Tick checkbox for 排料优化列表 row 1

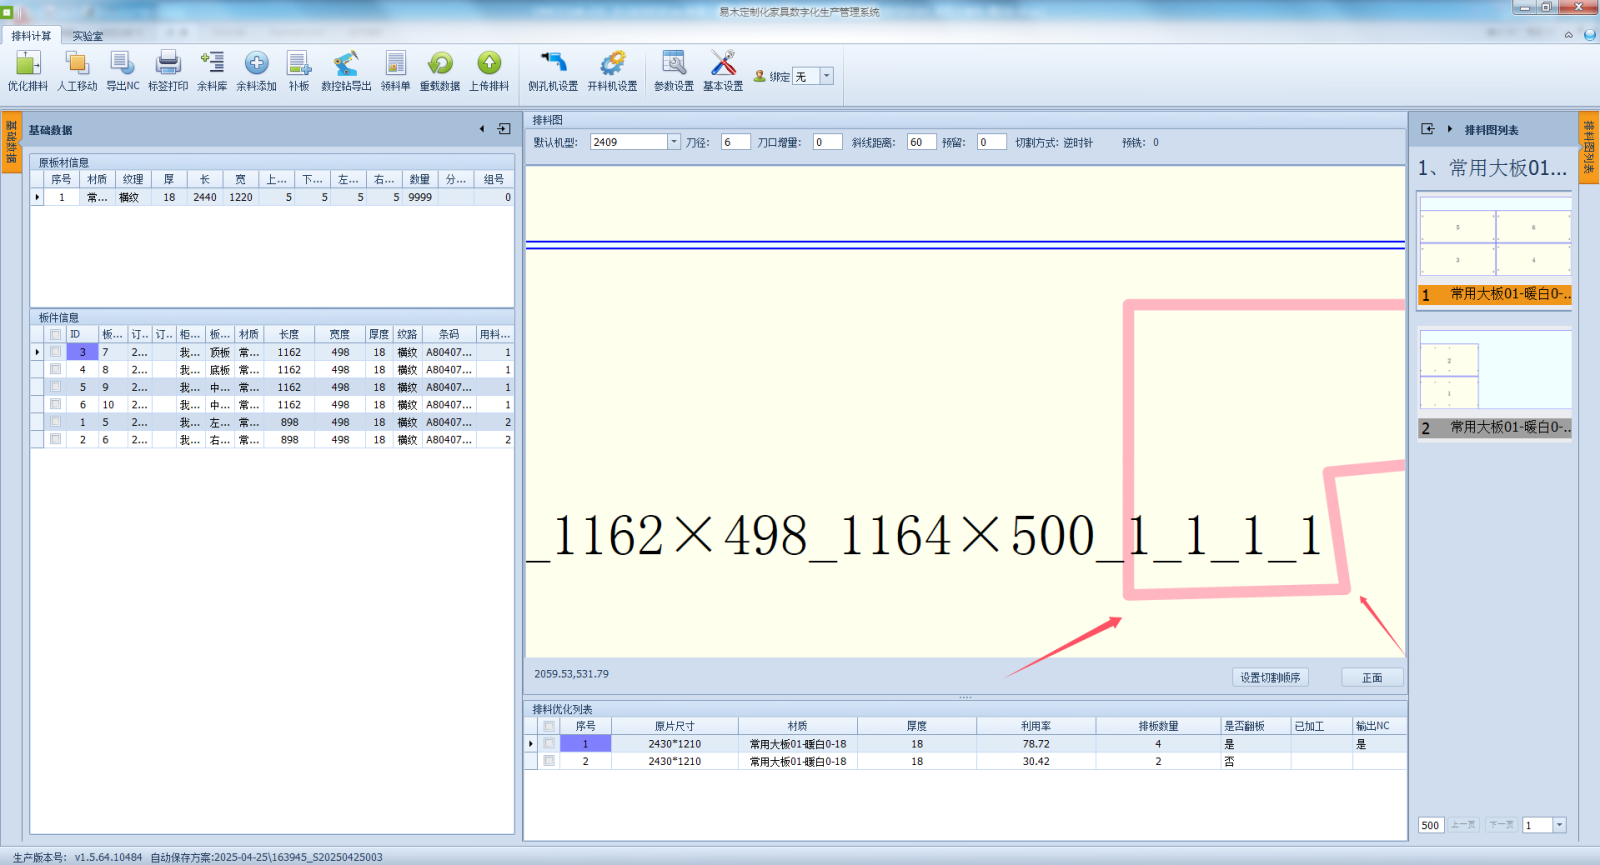click(549, 744)
